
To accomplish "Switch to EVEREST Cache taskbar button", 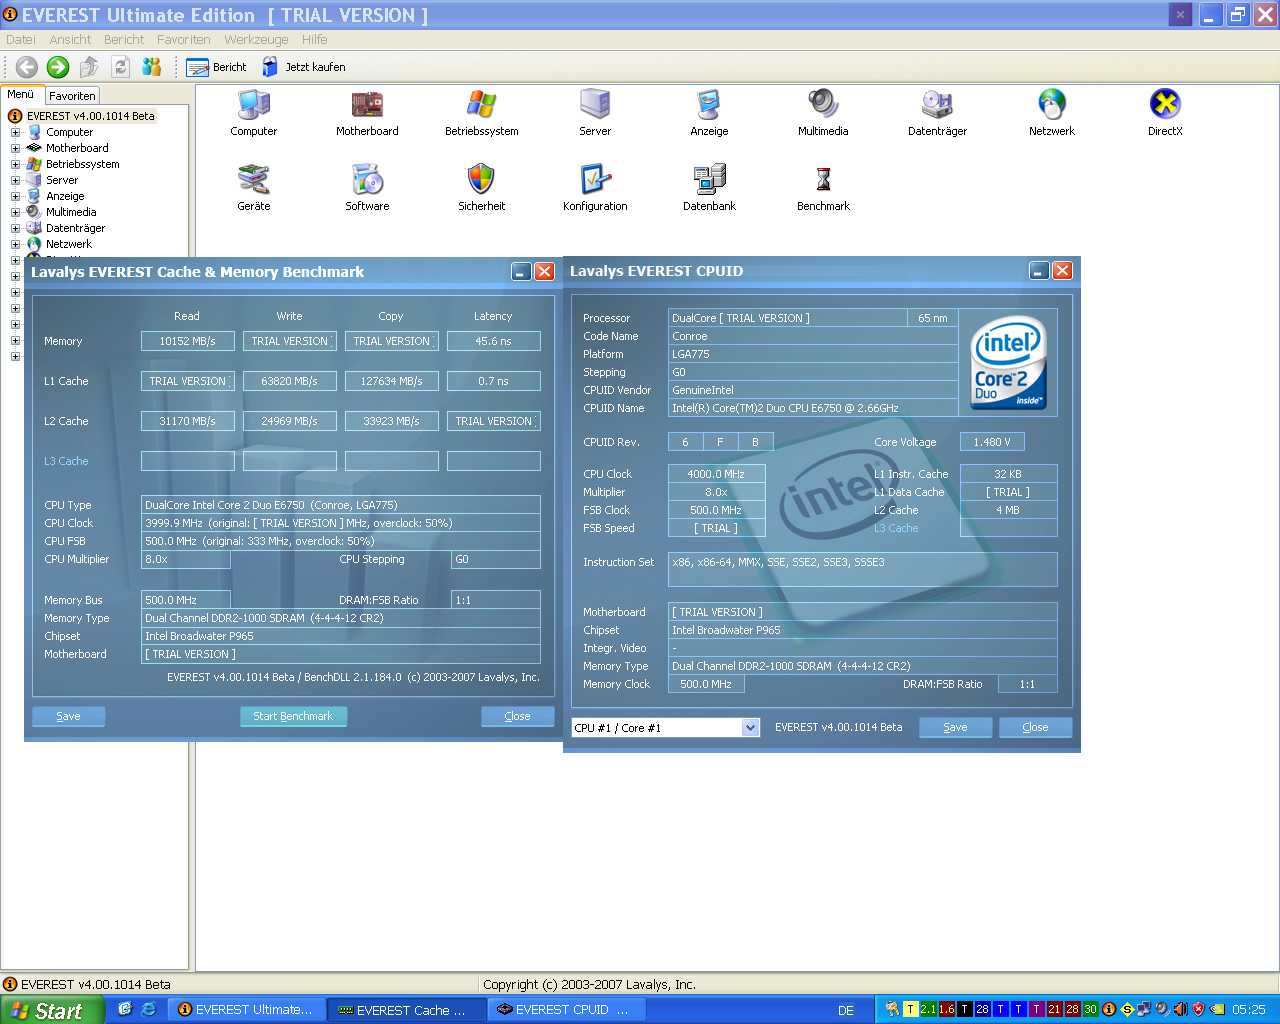I will (x=407, y=1010).
